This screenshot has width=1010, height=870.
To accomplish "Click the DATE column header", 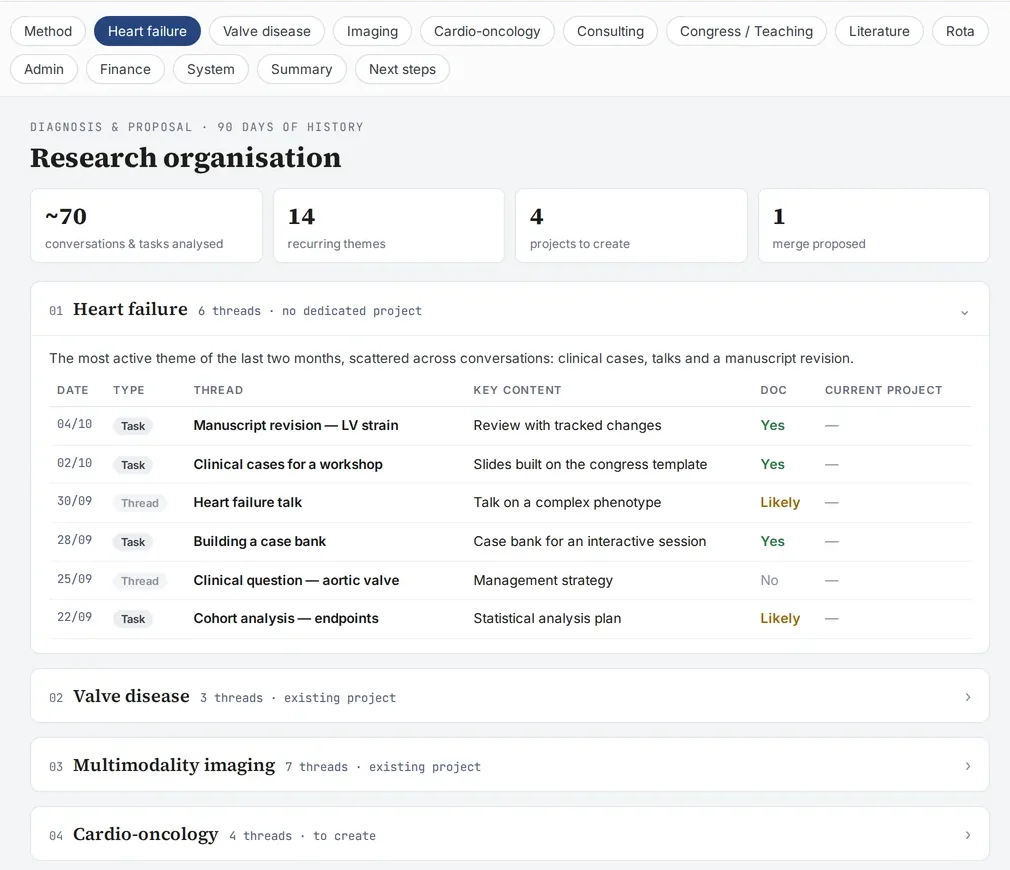I will tap(73, 390).
